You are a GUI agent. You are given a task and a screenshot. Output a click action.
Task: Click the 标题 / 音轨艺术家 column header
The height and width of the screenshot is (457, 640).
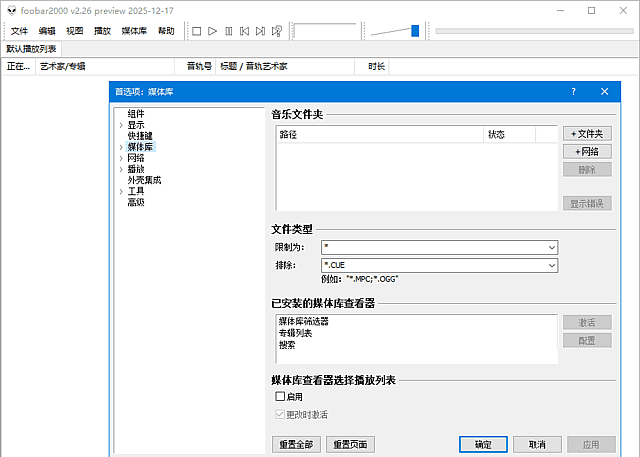pos(285,67)
